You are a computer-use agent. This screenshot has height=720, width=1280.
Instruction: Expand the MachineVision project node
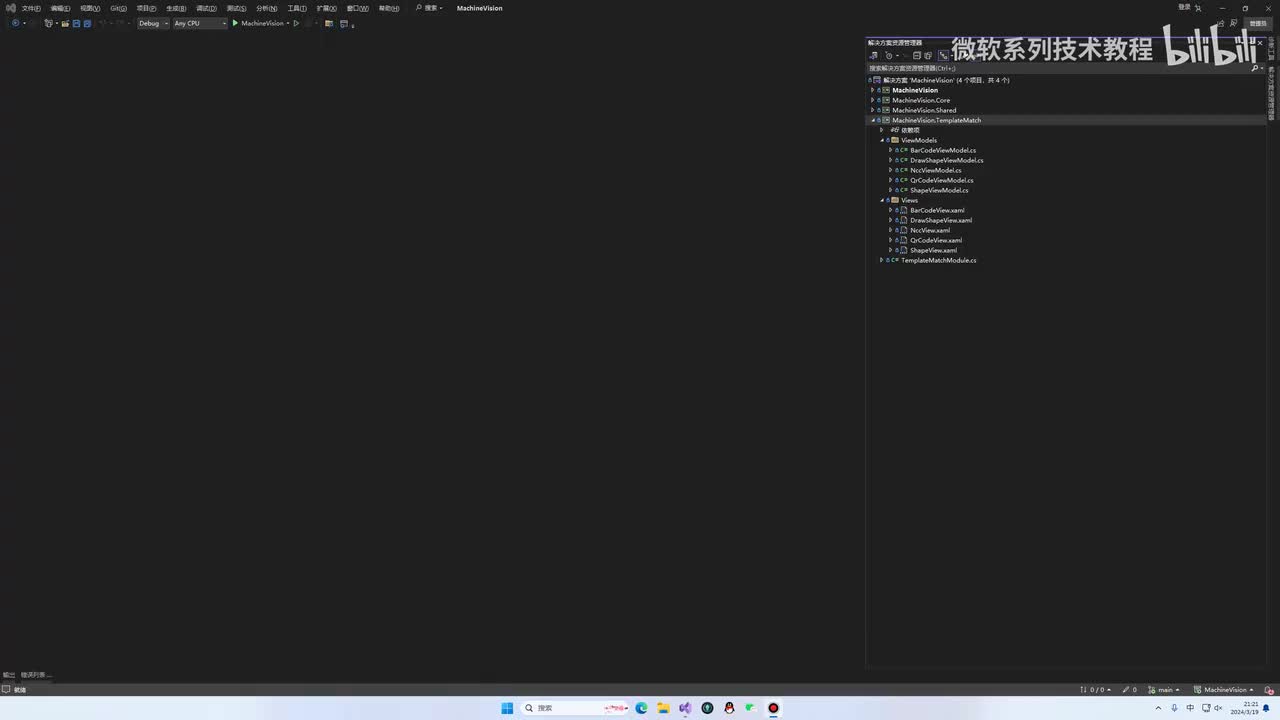pos(873,90)
